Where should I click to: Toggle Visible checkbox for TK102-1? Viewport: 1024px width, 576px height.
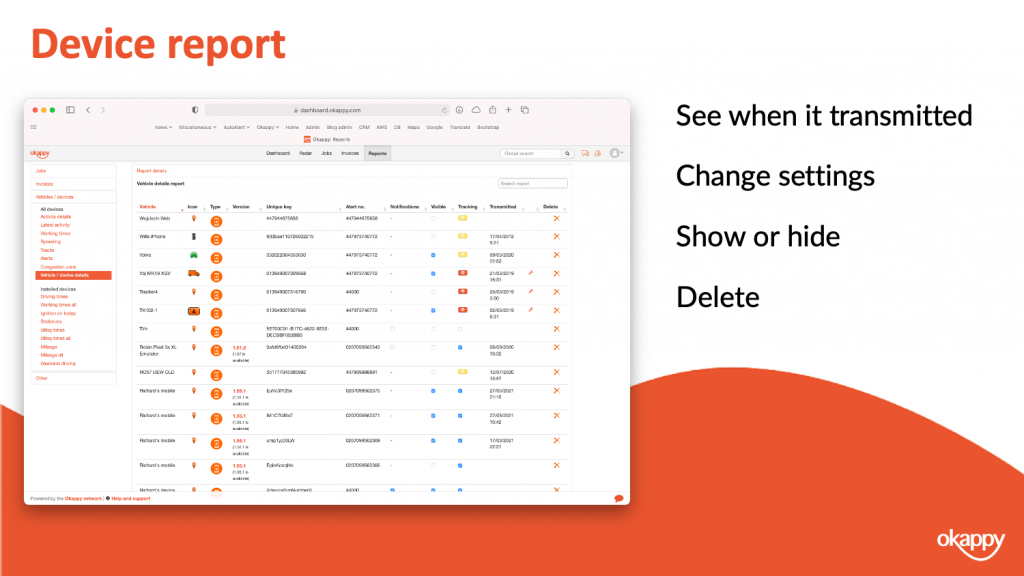click(433, 310)
